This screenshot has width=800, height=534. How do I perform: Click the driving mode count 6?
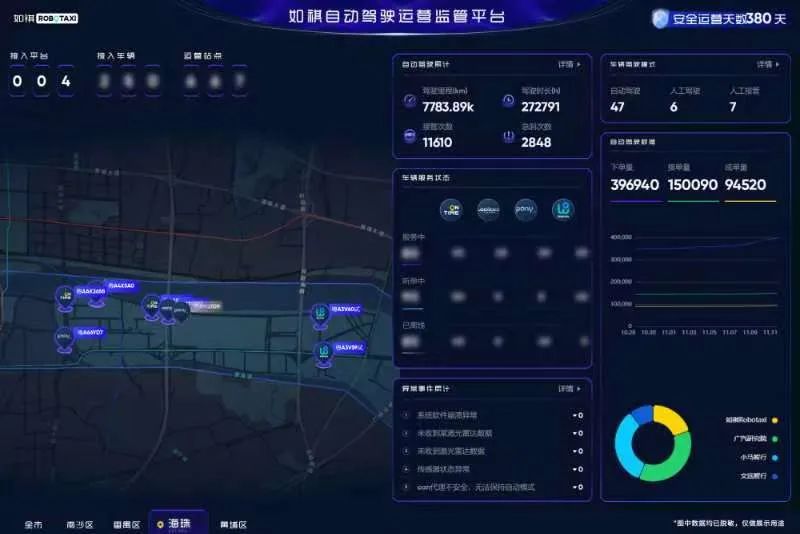pyautogui.click(x=674, y=107)
